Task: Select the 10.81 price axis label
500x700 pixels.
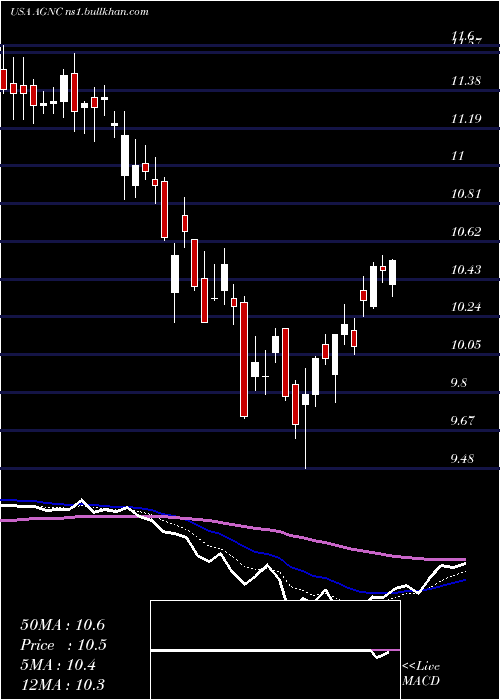Action: pyautogui.click(x=466, y=194)
